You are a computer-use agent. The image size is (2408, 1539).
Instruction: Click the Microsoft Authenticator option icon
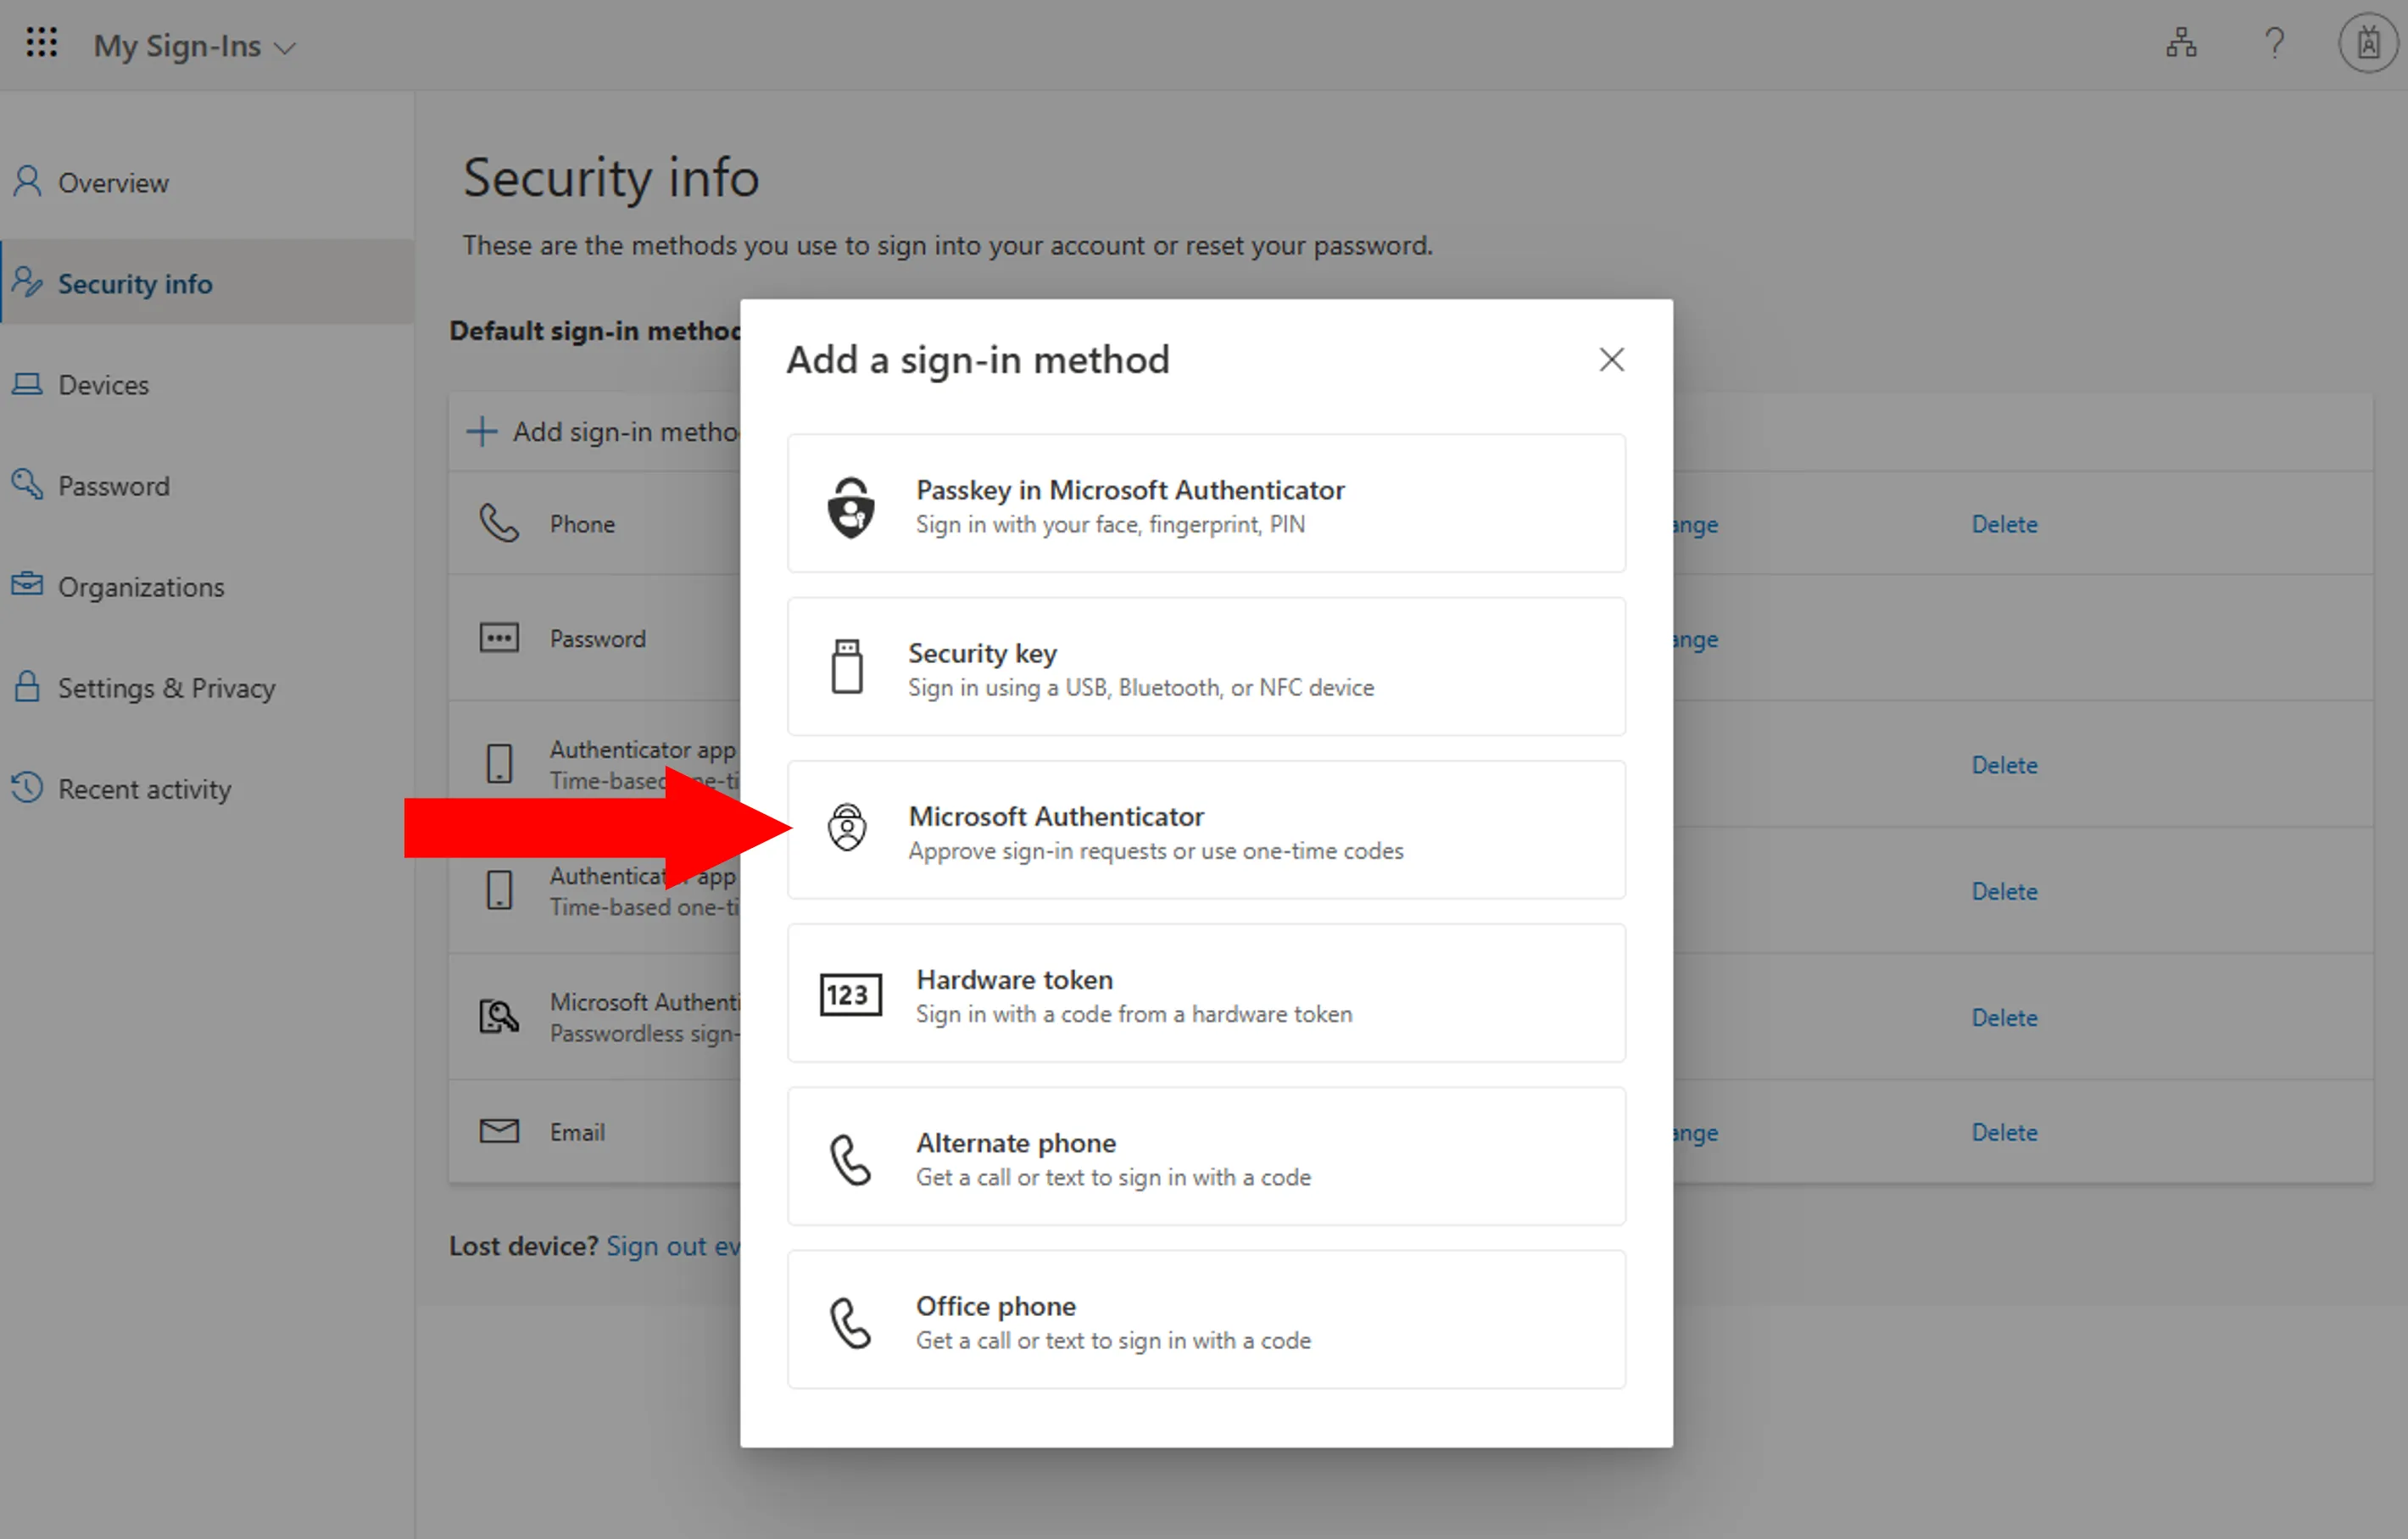pyautogui.click(x=847, y=828)
